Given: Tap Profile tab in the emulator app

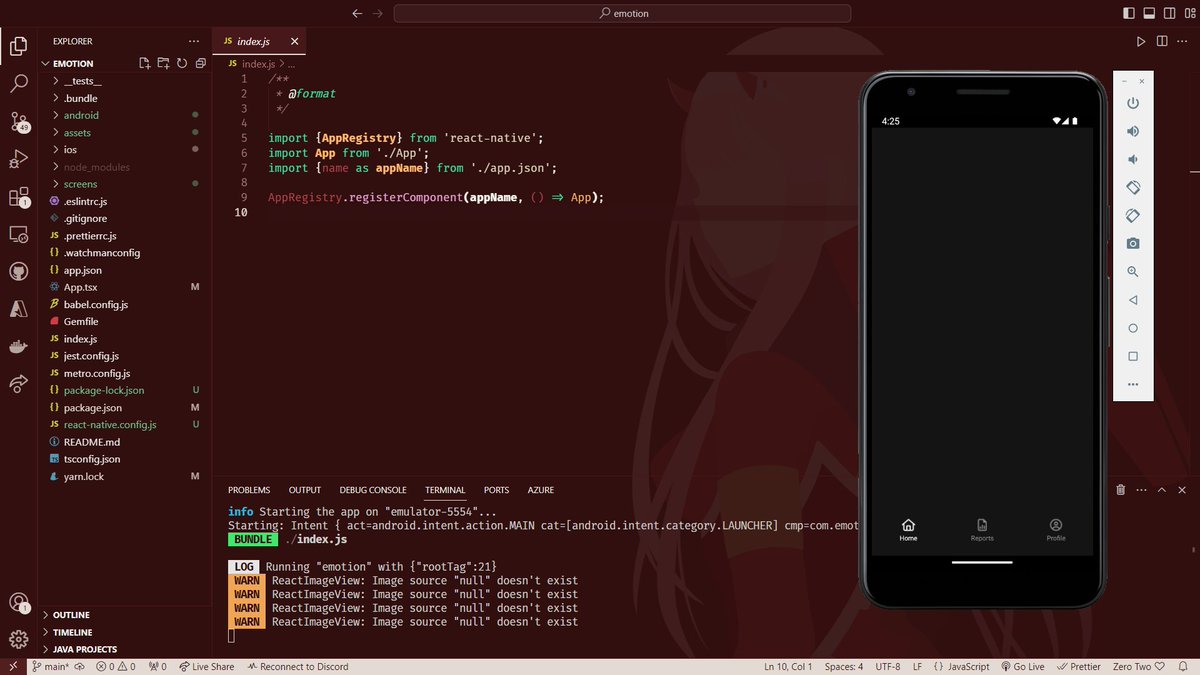Looking at the screenshot, I should (x=1056, y=530).
